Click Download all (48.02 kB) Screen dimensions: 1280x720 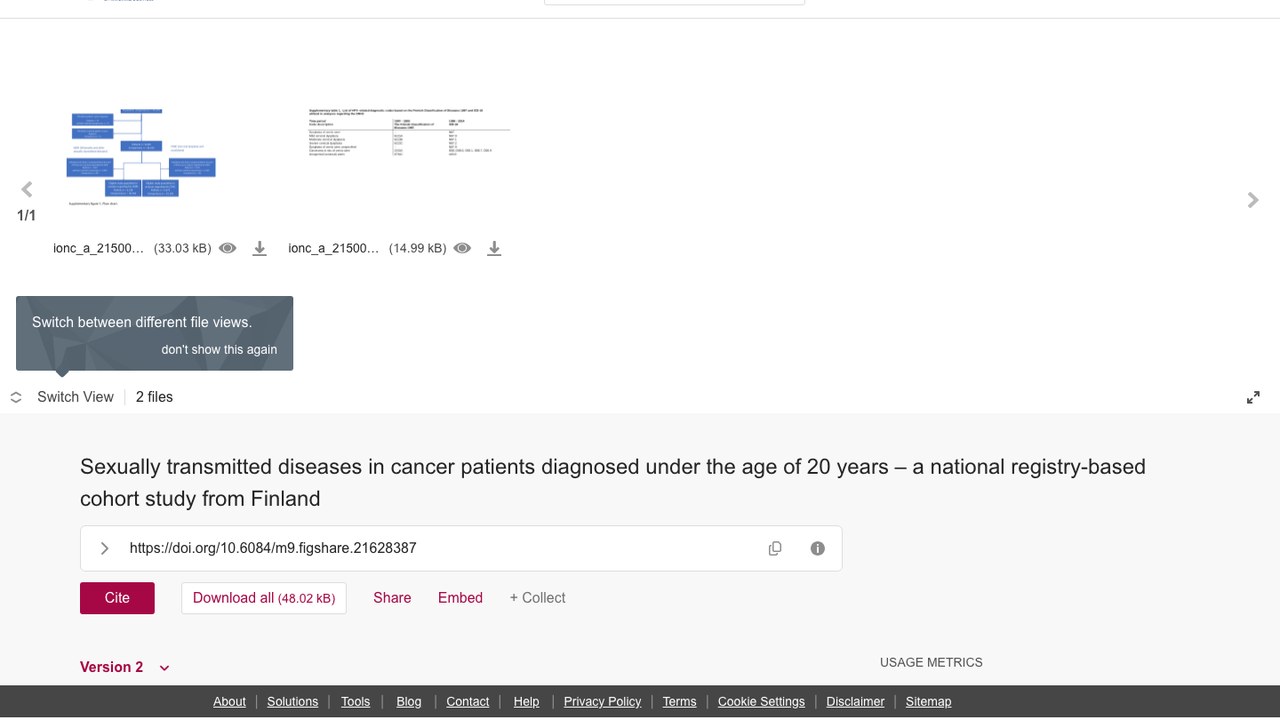(264, 598)
